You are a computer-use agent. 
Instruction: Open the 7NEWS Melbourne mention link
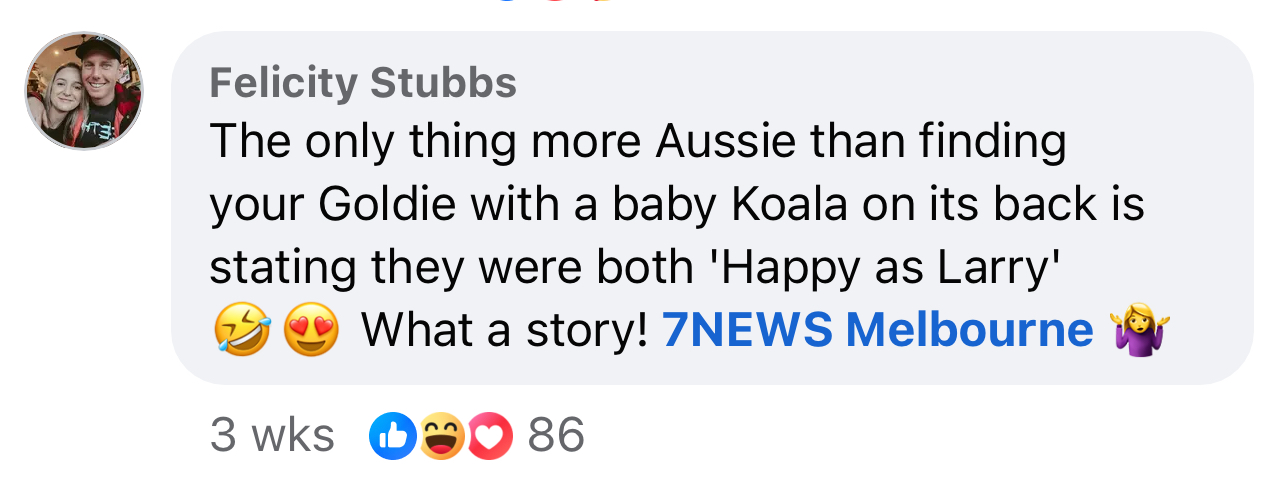(x=877, y=331)
